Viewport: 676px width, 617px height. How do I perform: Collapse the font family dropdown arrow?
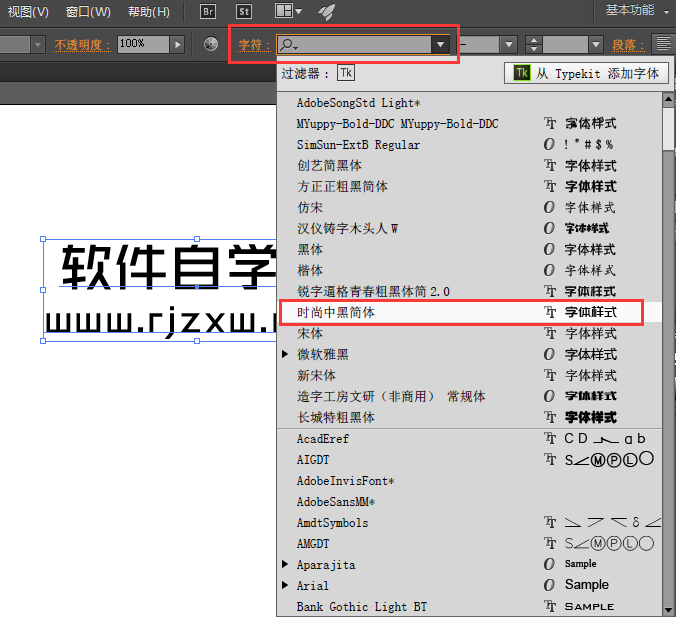(440, 44)
